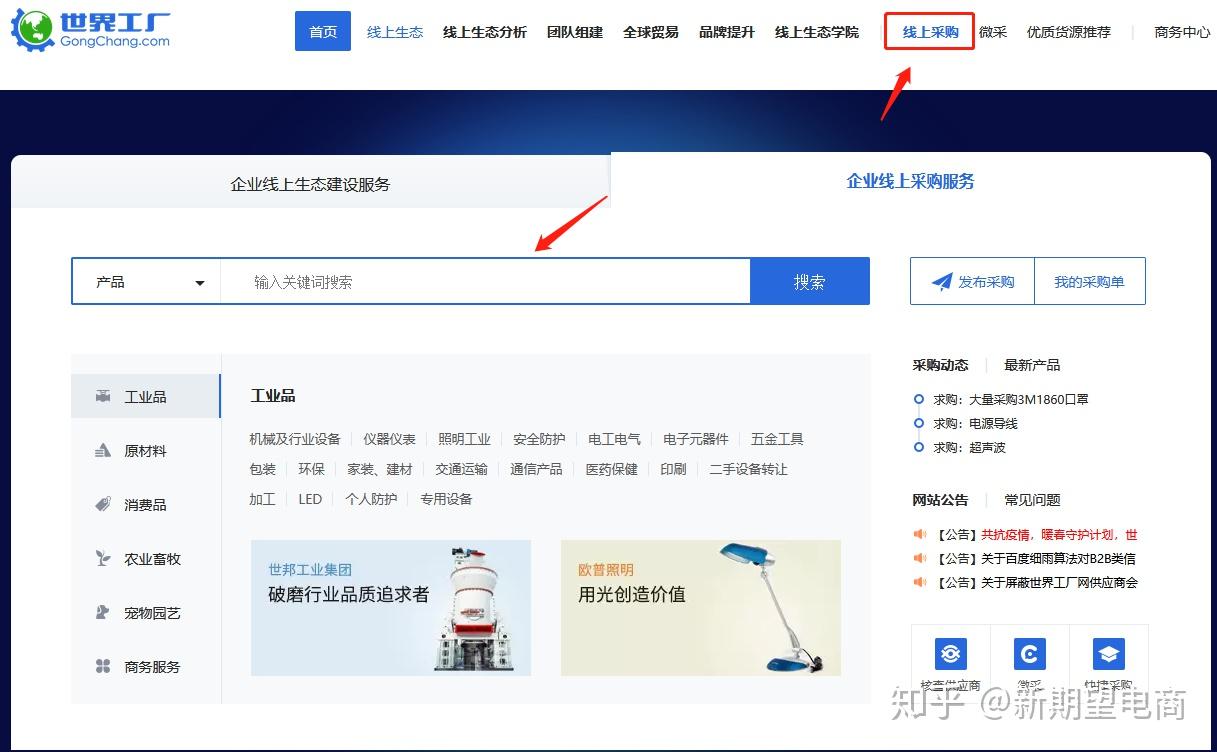Choose the 农业畜牧 plant icon
Image resolution: width=1217 pixels, height=752 pixels.
pos(103,559)
